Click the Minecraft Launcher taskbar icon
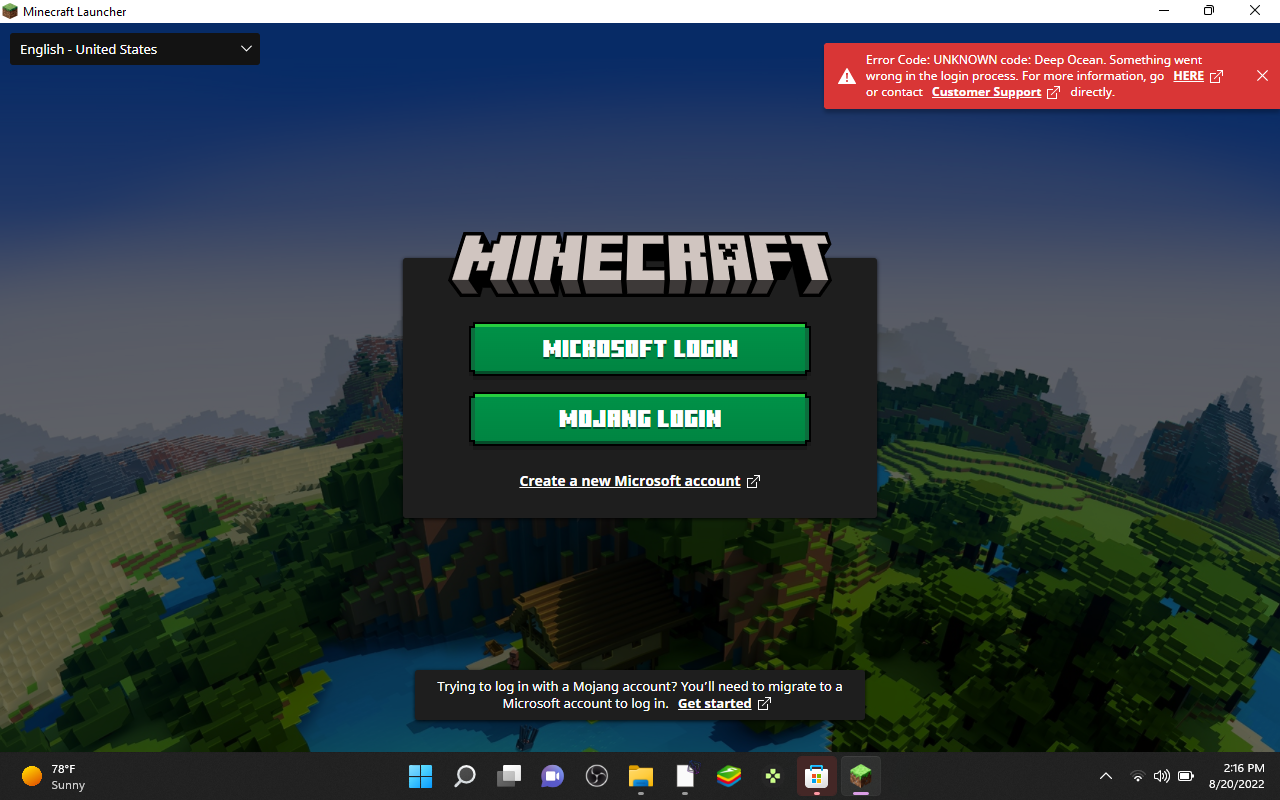Screen dimensions: 1280x800 coord(860,776)
